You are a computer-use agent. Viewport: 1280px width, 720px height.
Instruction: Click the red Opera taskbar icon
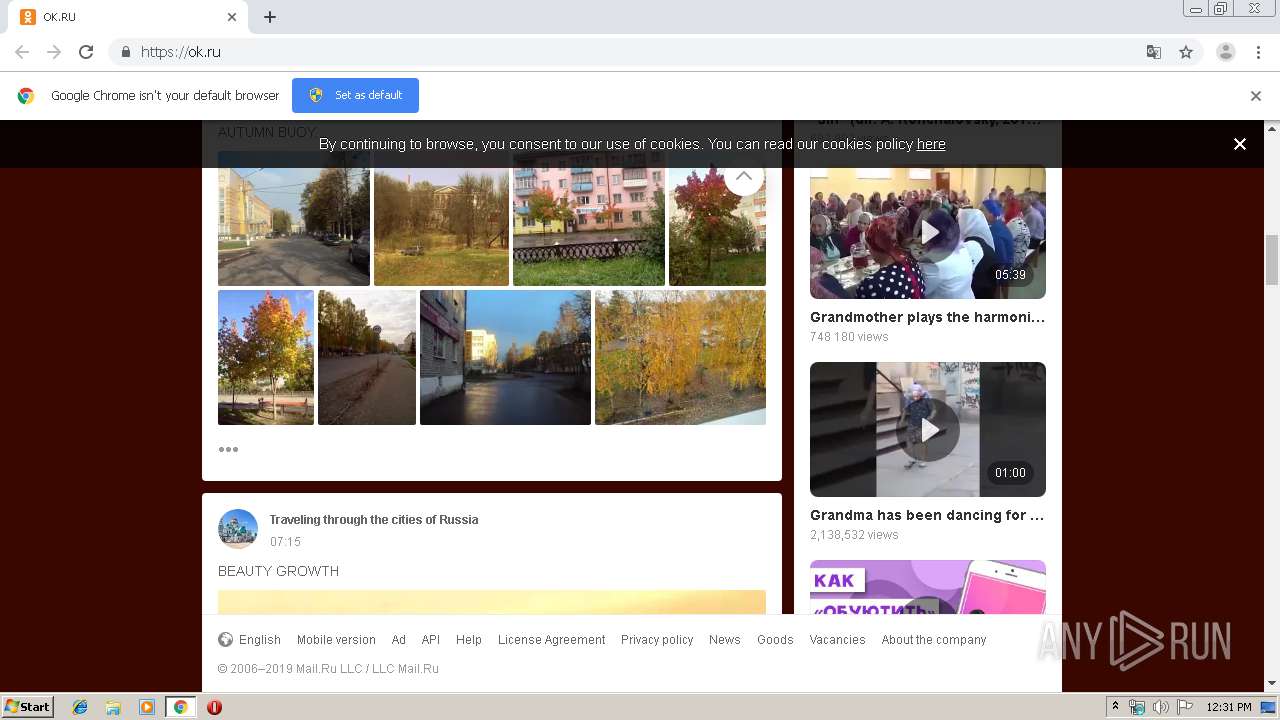[x=214, y=707]
